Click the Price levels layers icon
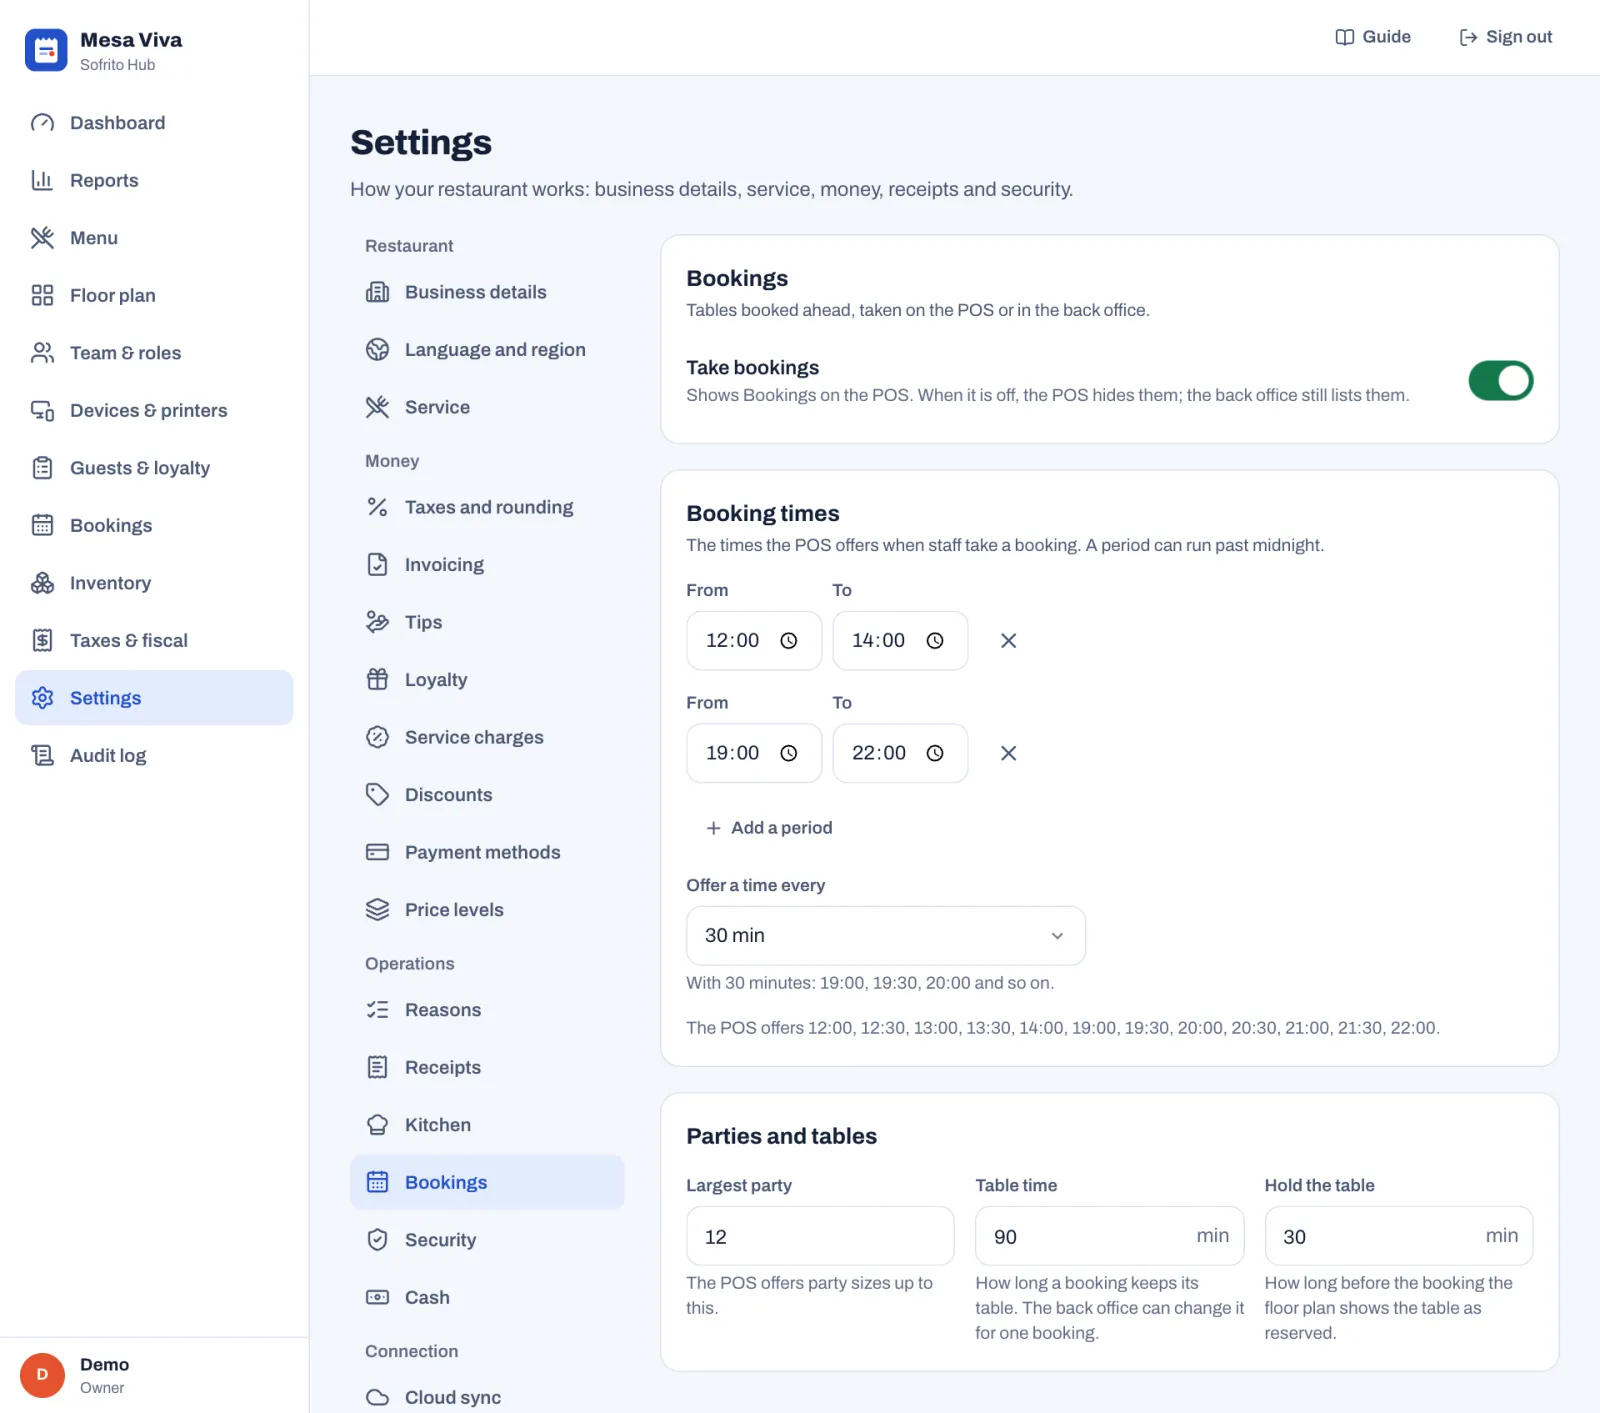 tap(377, 910)
